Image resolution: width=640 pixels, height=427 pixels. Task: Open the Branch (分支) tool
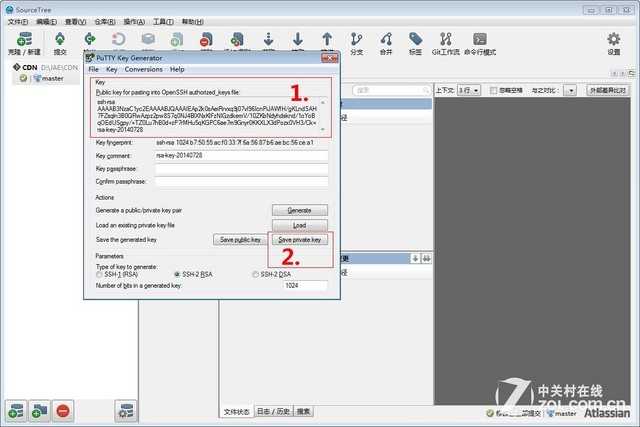pyautogui.click(x=356, y=40)
